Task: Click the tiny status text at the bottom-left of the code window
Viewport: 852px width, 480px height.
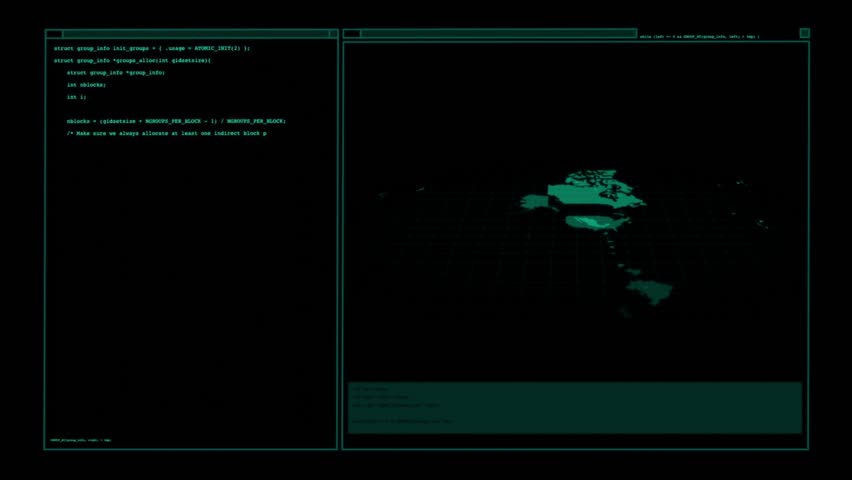Action: [x=81, y=440]
